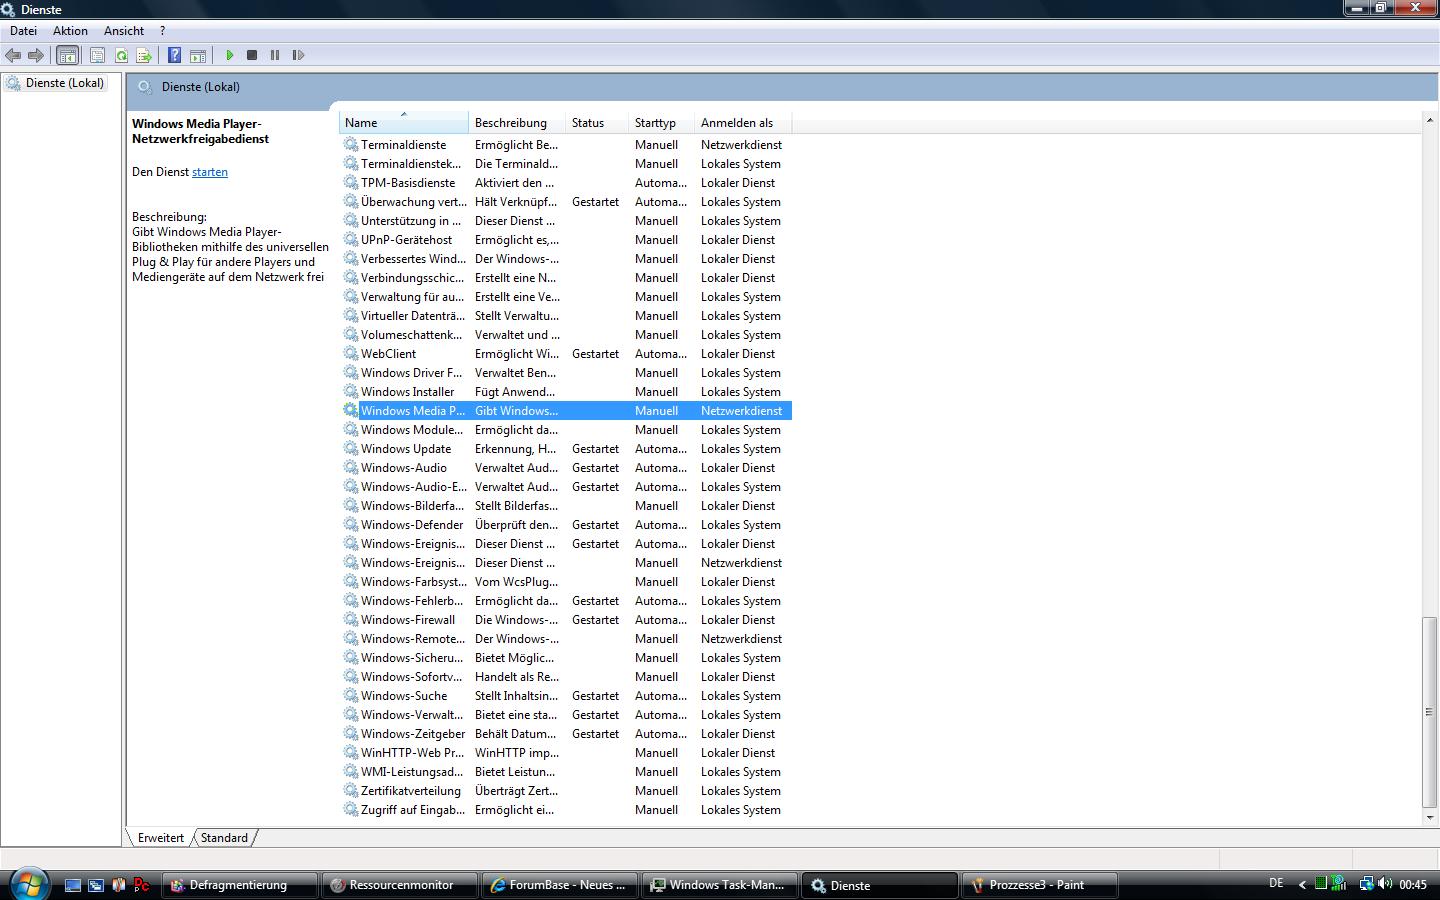Switch to Prozesse3 - Paint taskbar button

click(1040, 885)
